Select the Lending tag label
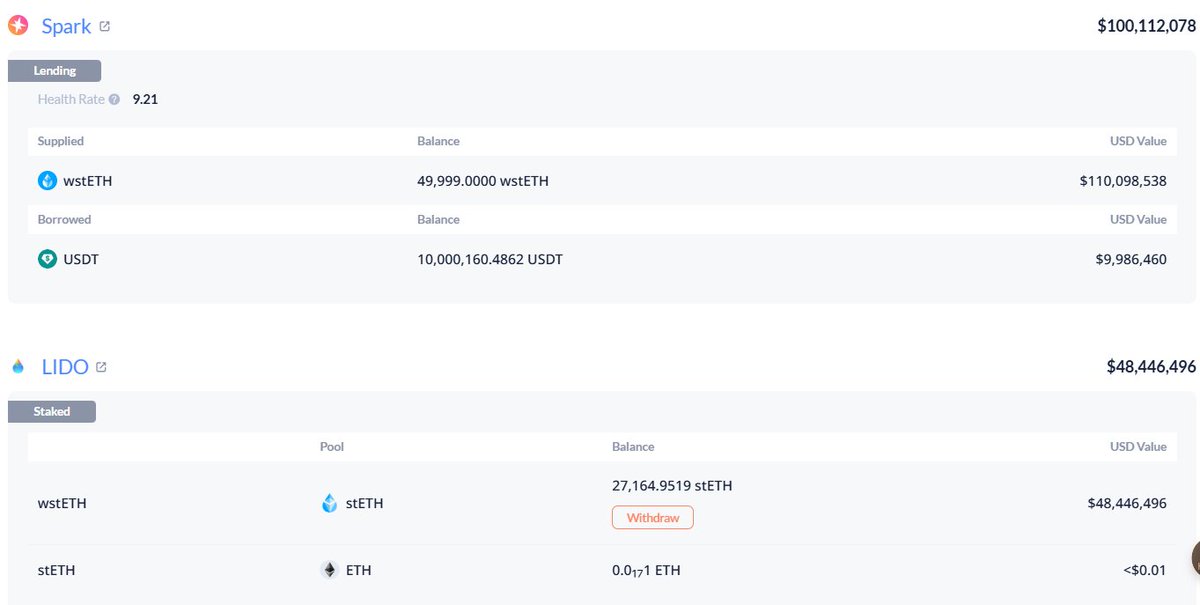This screenshot has width=1200, height=605. click(x=54, y=71)
